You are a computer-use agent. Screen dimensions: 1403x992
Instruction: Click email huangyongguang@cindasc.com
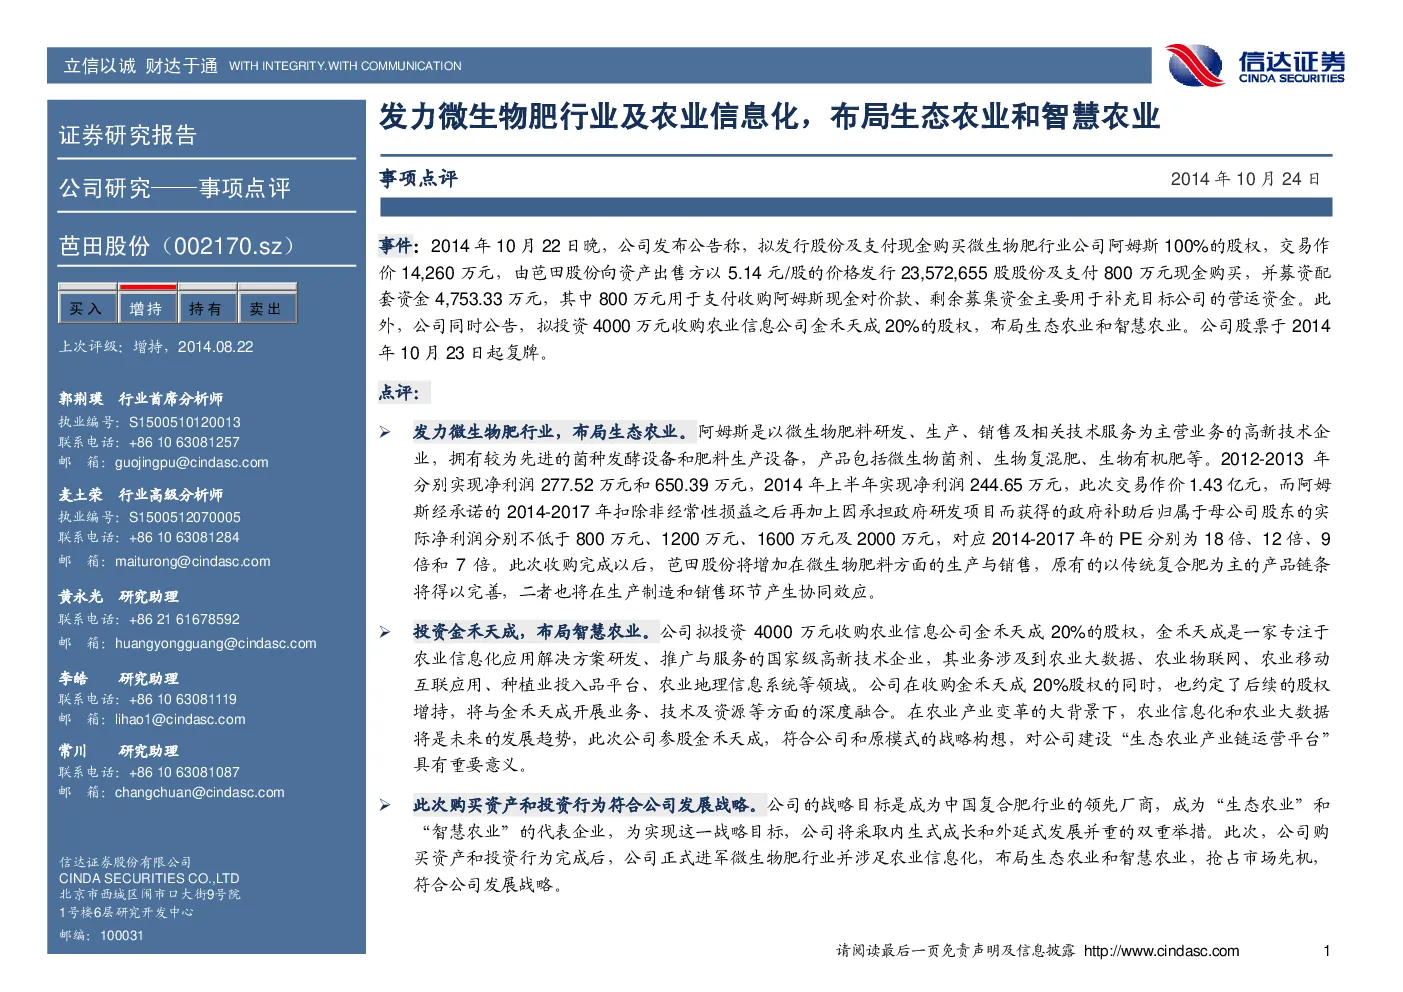(x=216, y=643)
